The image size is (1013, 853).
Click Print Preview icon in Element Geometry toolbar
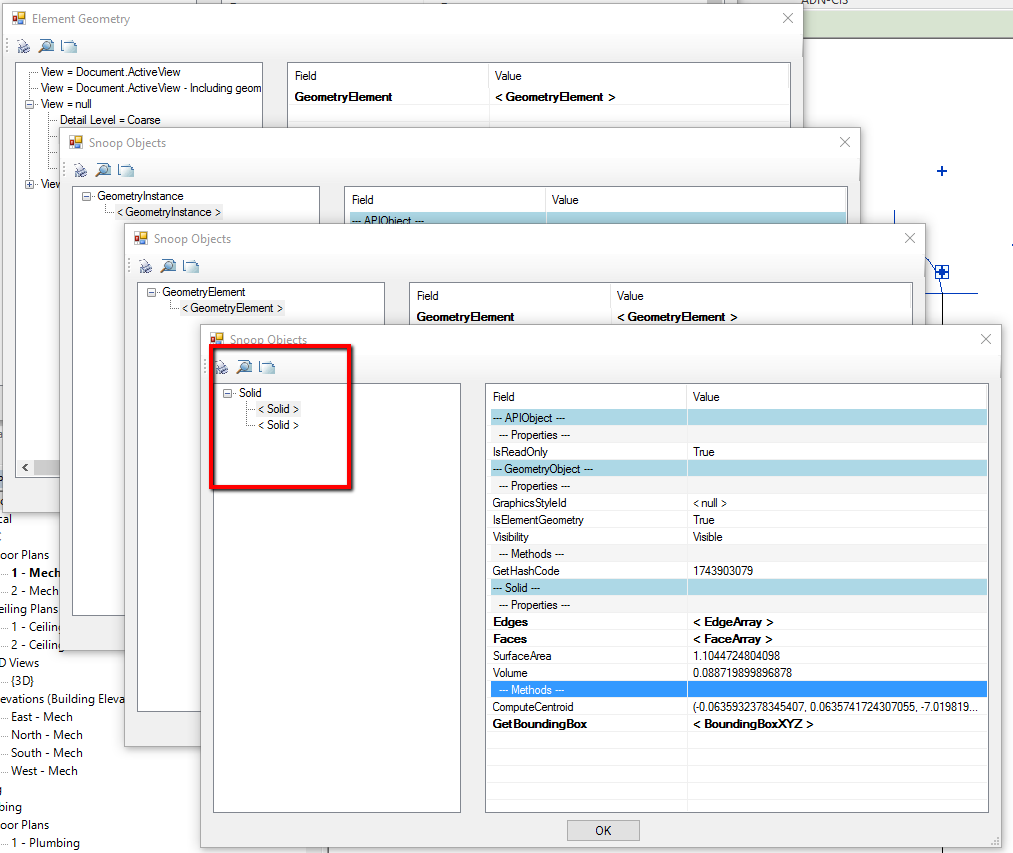46,46
